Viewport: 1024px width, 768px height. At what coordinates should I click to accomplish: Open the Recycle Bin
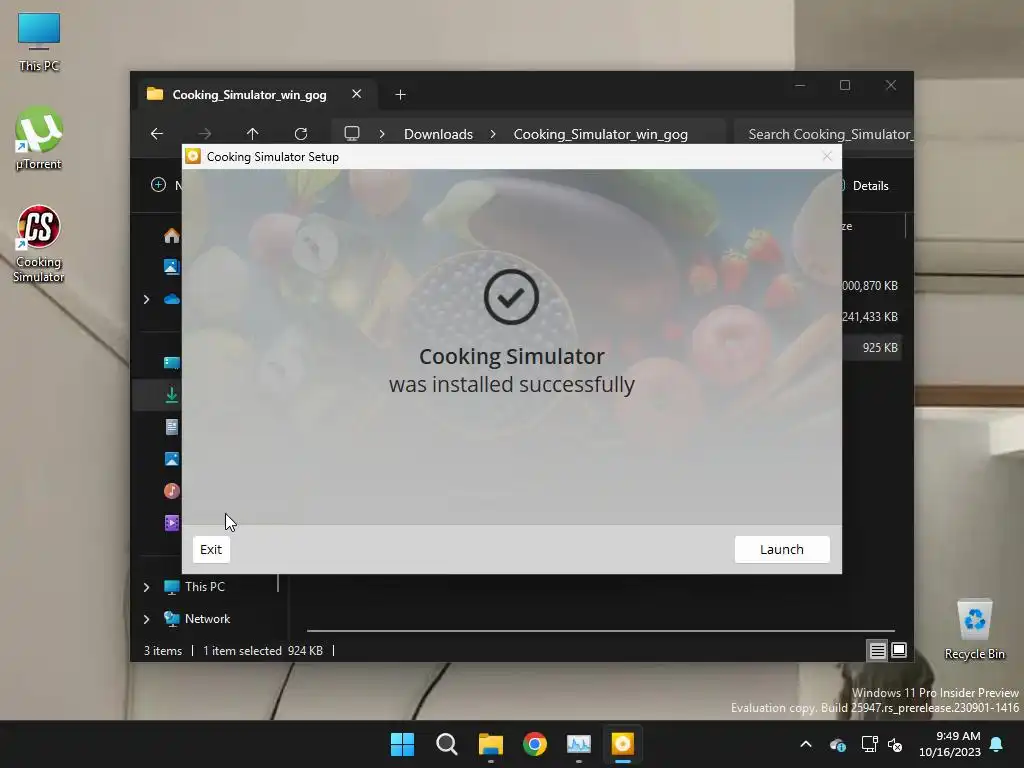(974, 630)
